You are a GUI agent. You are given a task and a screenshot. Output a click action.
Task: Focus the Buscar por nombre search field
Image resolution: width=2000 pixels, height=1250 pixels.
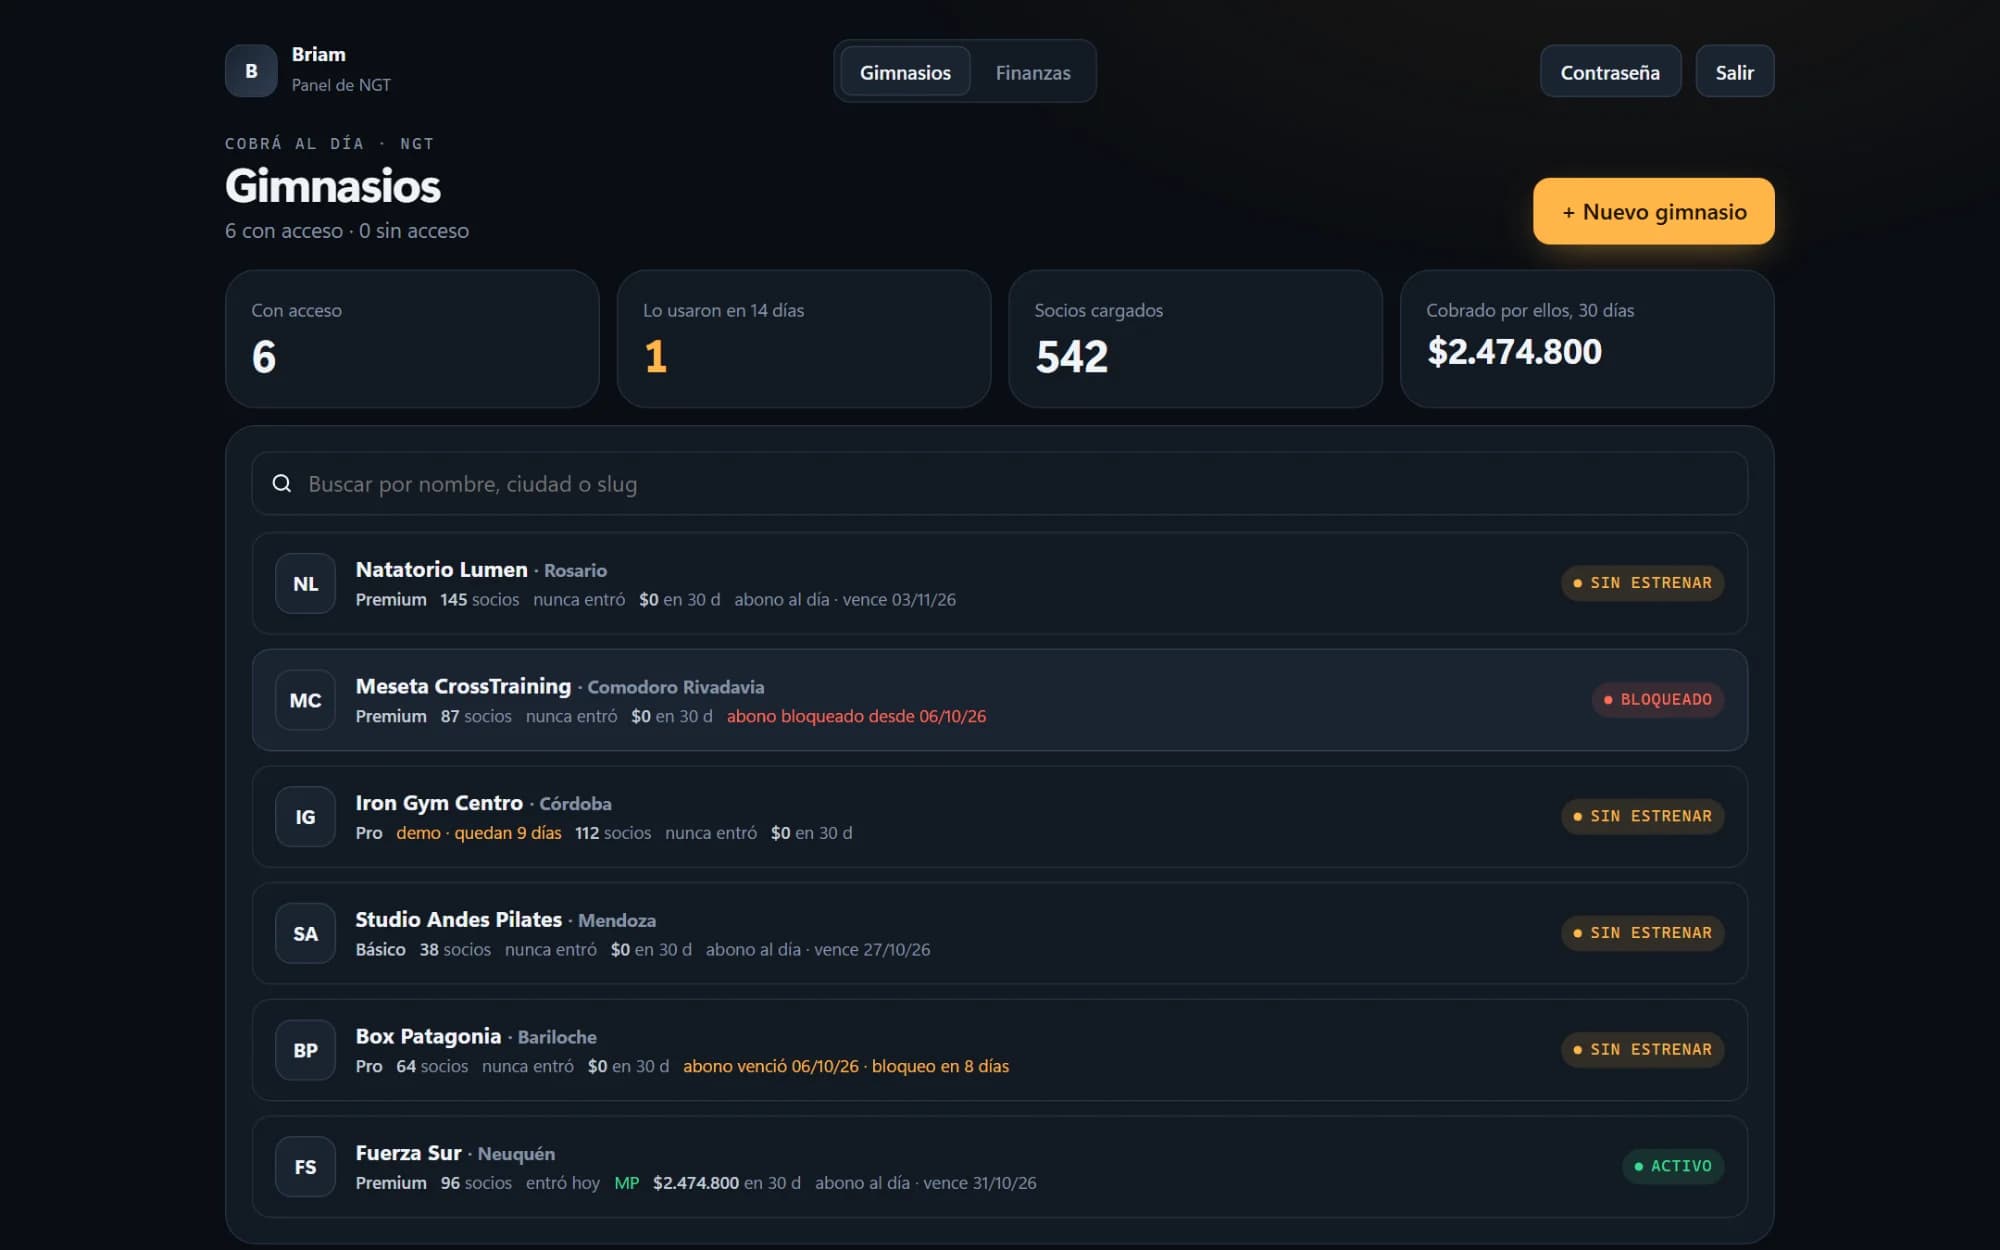click(x=1000, y=484)
